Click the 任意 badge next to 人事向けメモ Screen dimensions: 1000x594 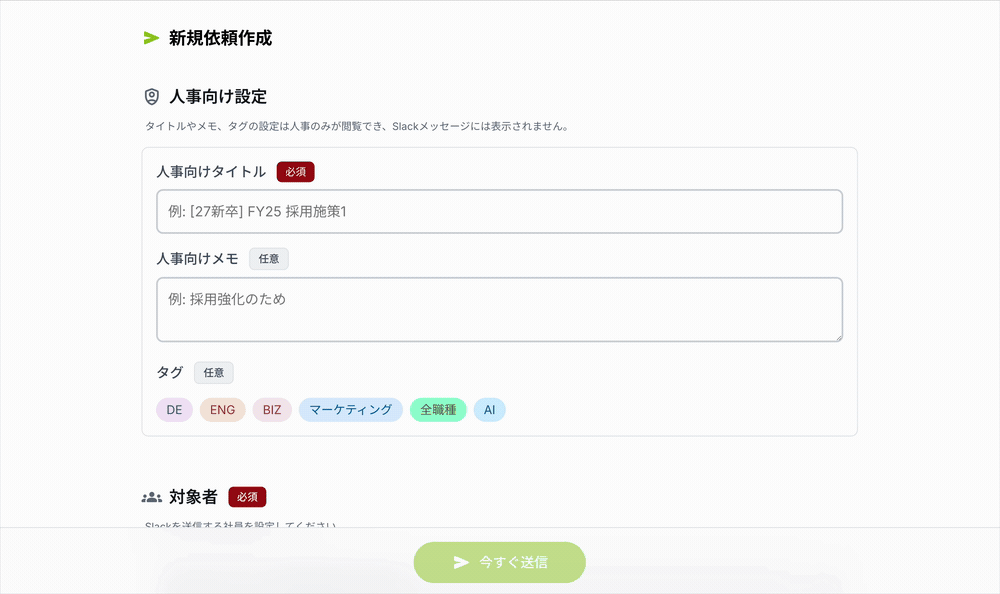click(268, 258)
